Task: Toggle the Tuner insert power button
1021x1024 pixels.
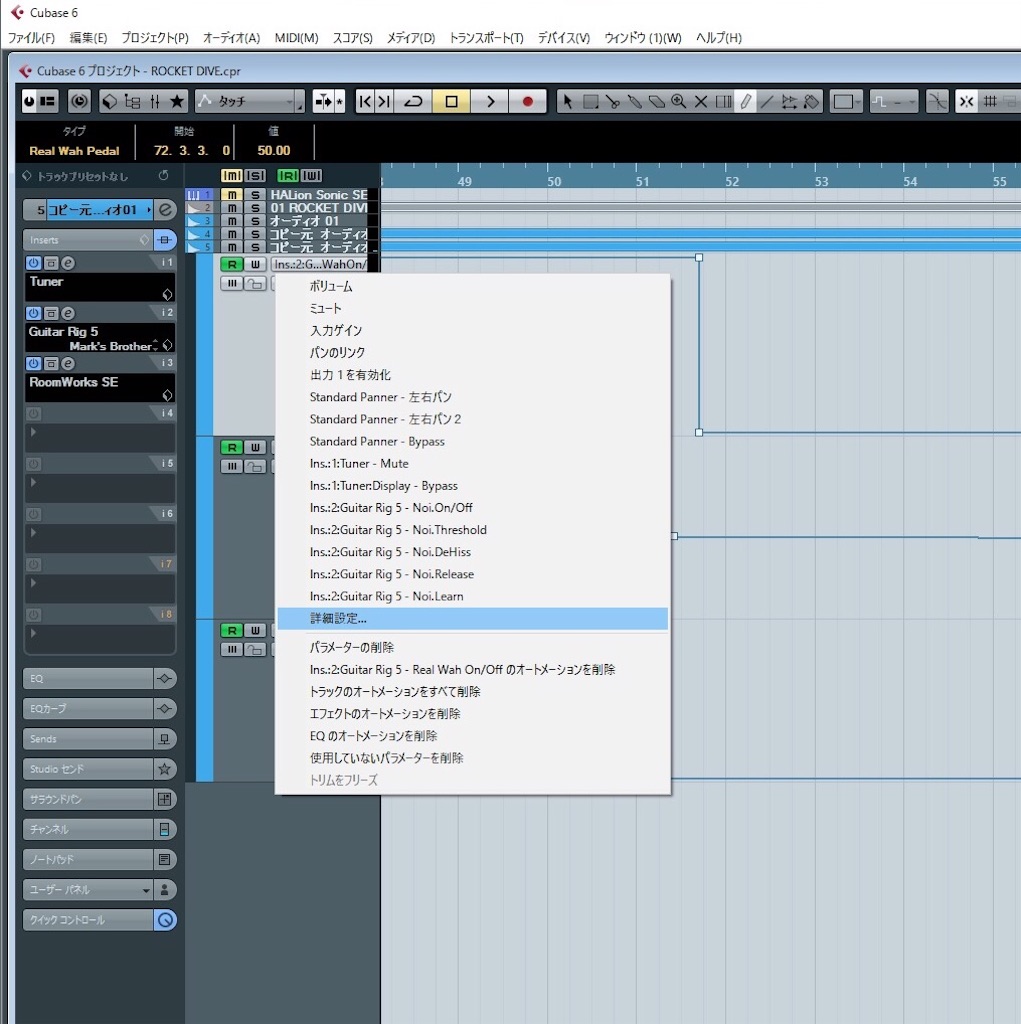Action: tap(33, 263)
